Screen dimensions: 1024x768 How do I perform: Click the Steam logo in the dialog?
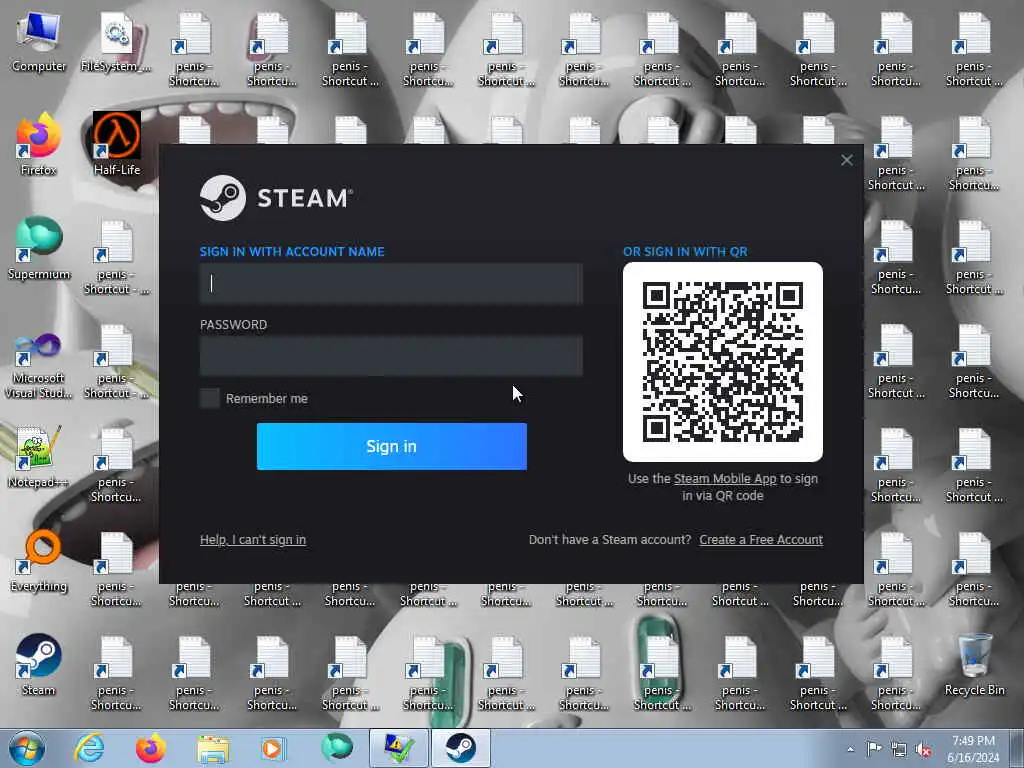pyautogui.click(x=276, y=198)
